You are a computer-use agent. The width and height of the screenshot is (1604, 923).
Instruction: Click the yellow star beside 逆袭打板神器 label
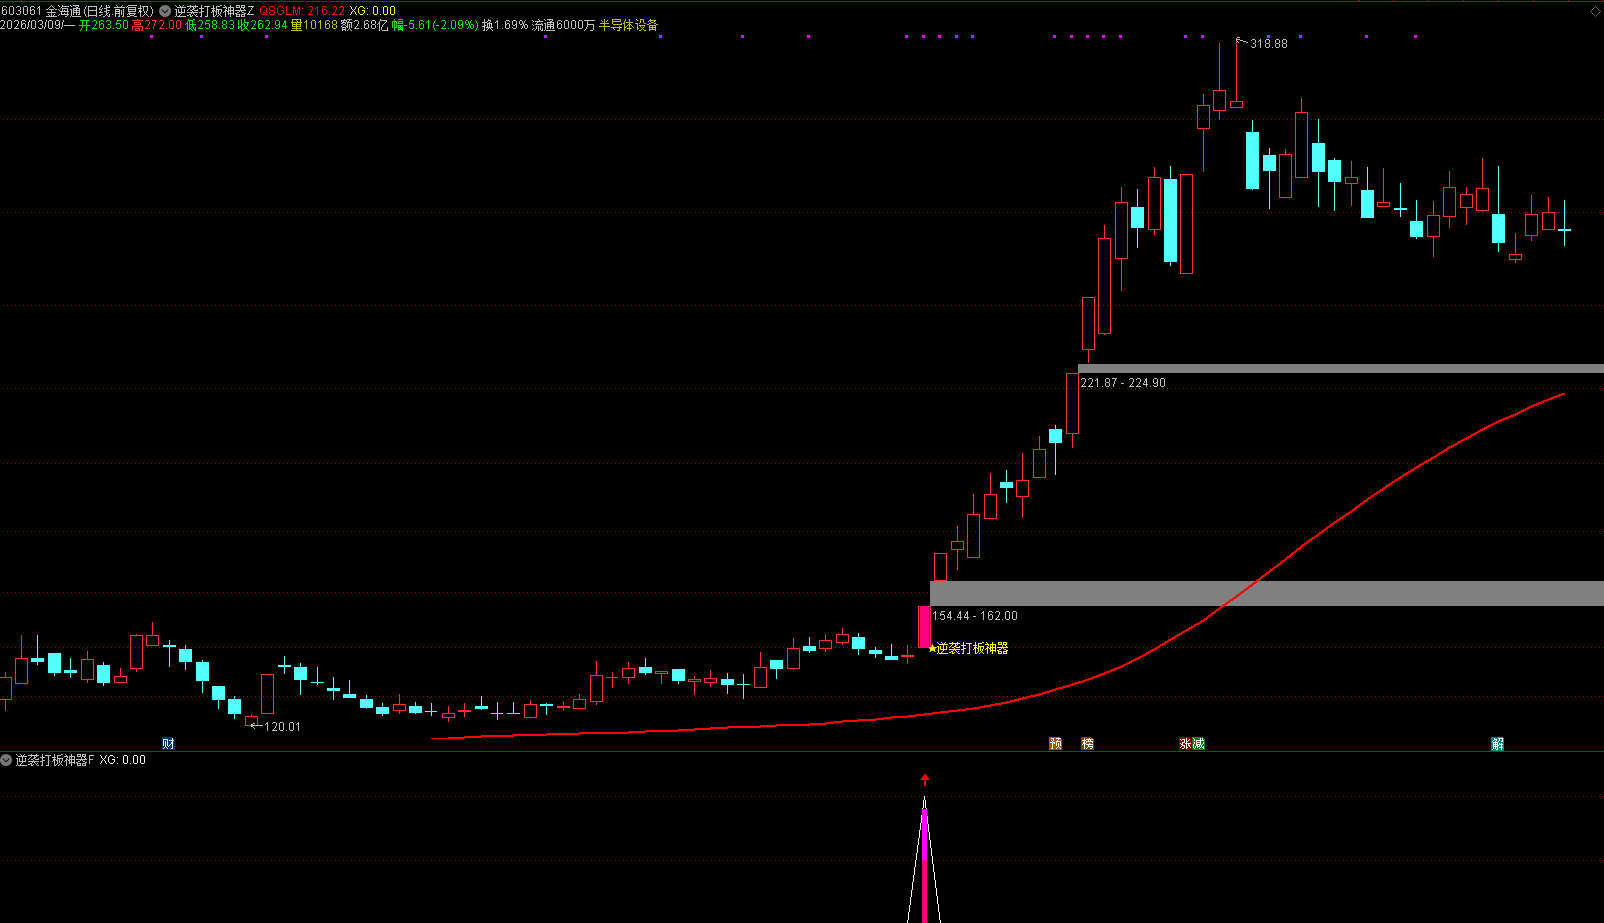(932, 648)
